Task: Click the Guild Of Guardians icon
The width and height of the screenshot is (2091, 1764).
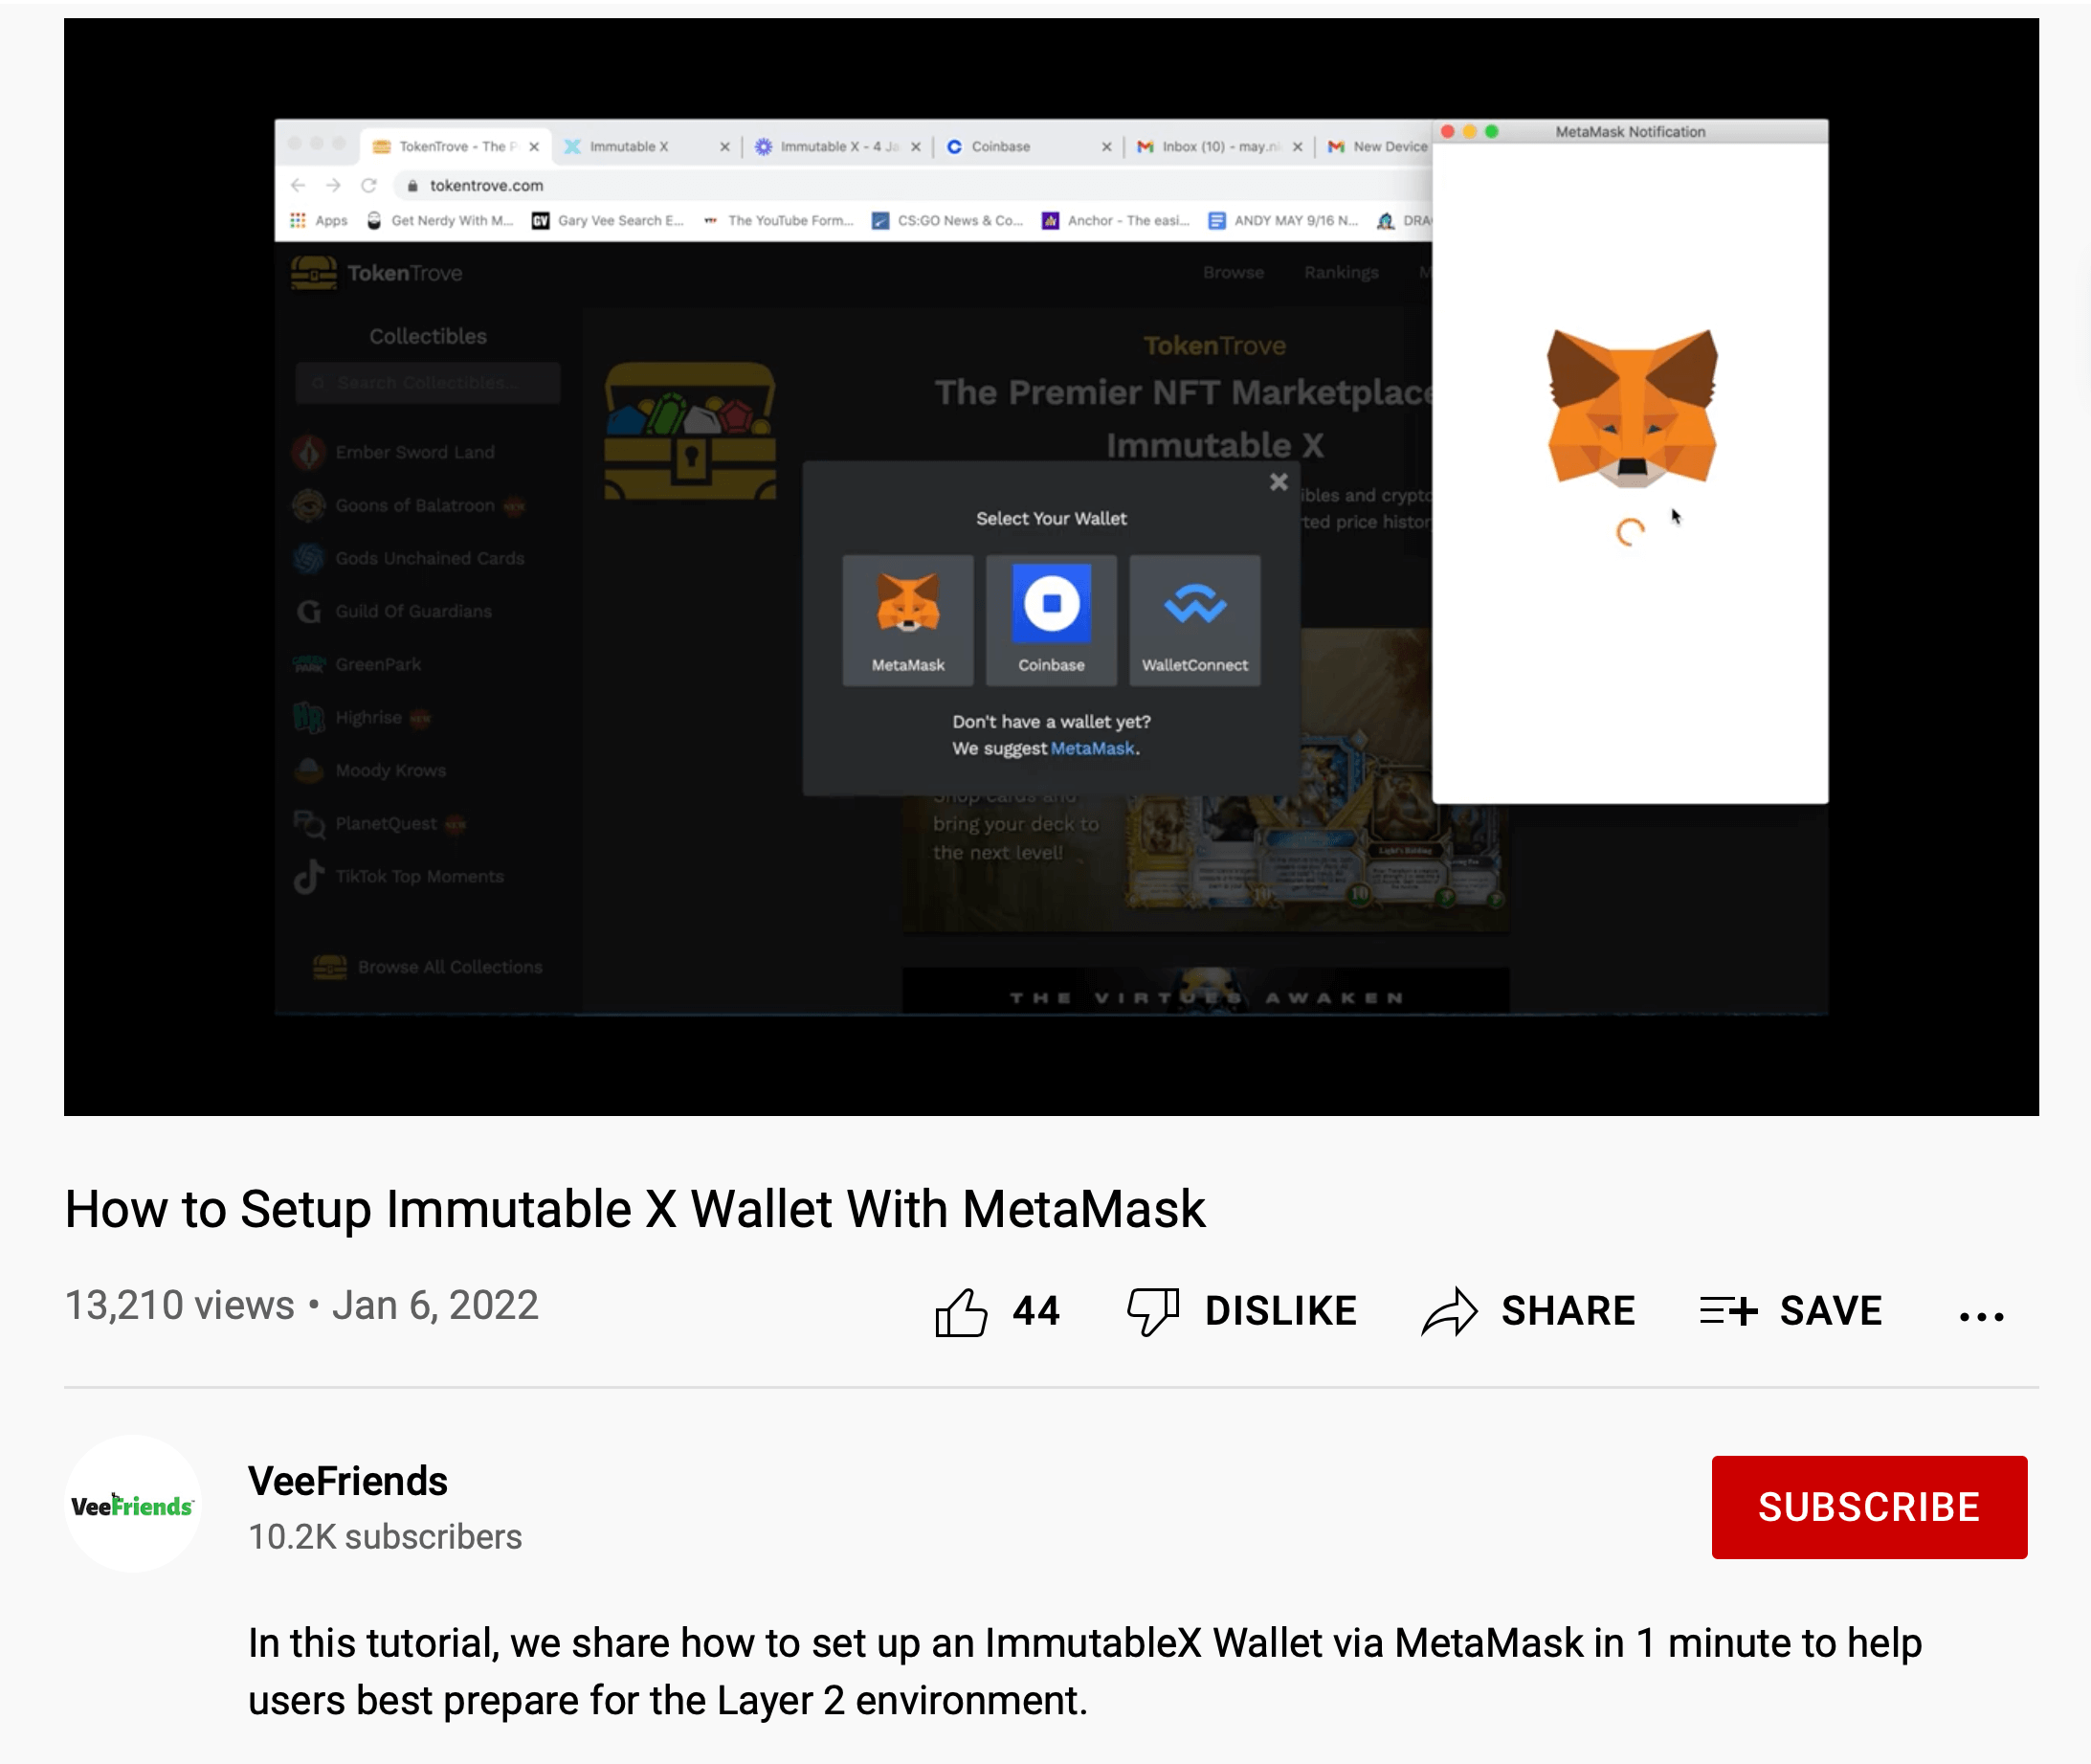Action: coord(309,611)
